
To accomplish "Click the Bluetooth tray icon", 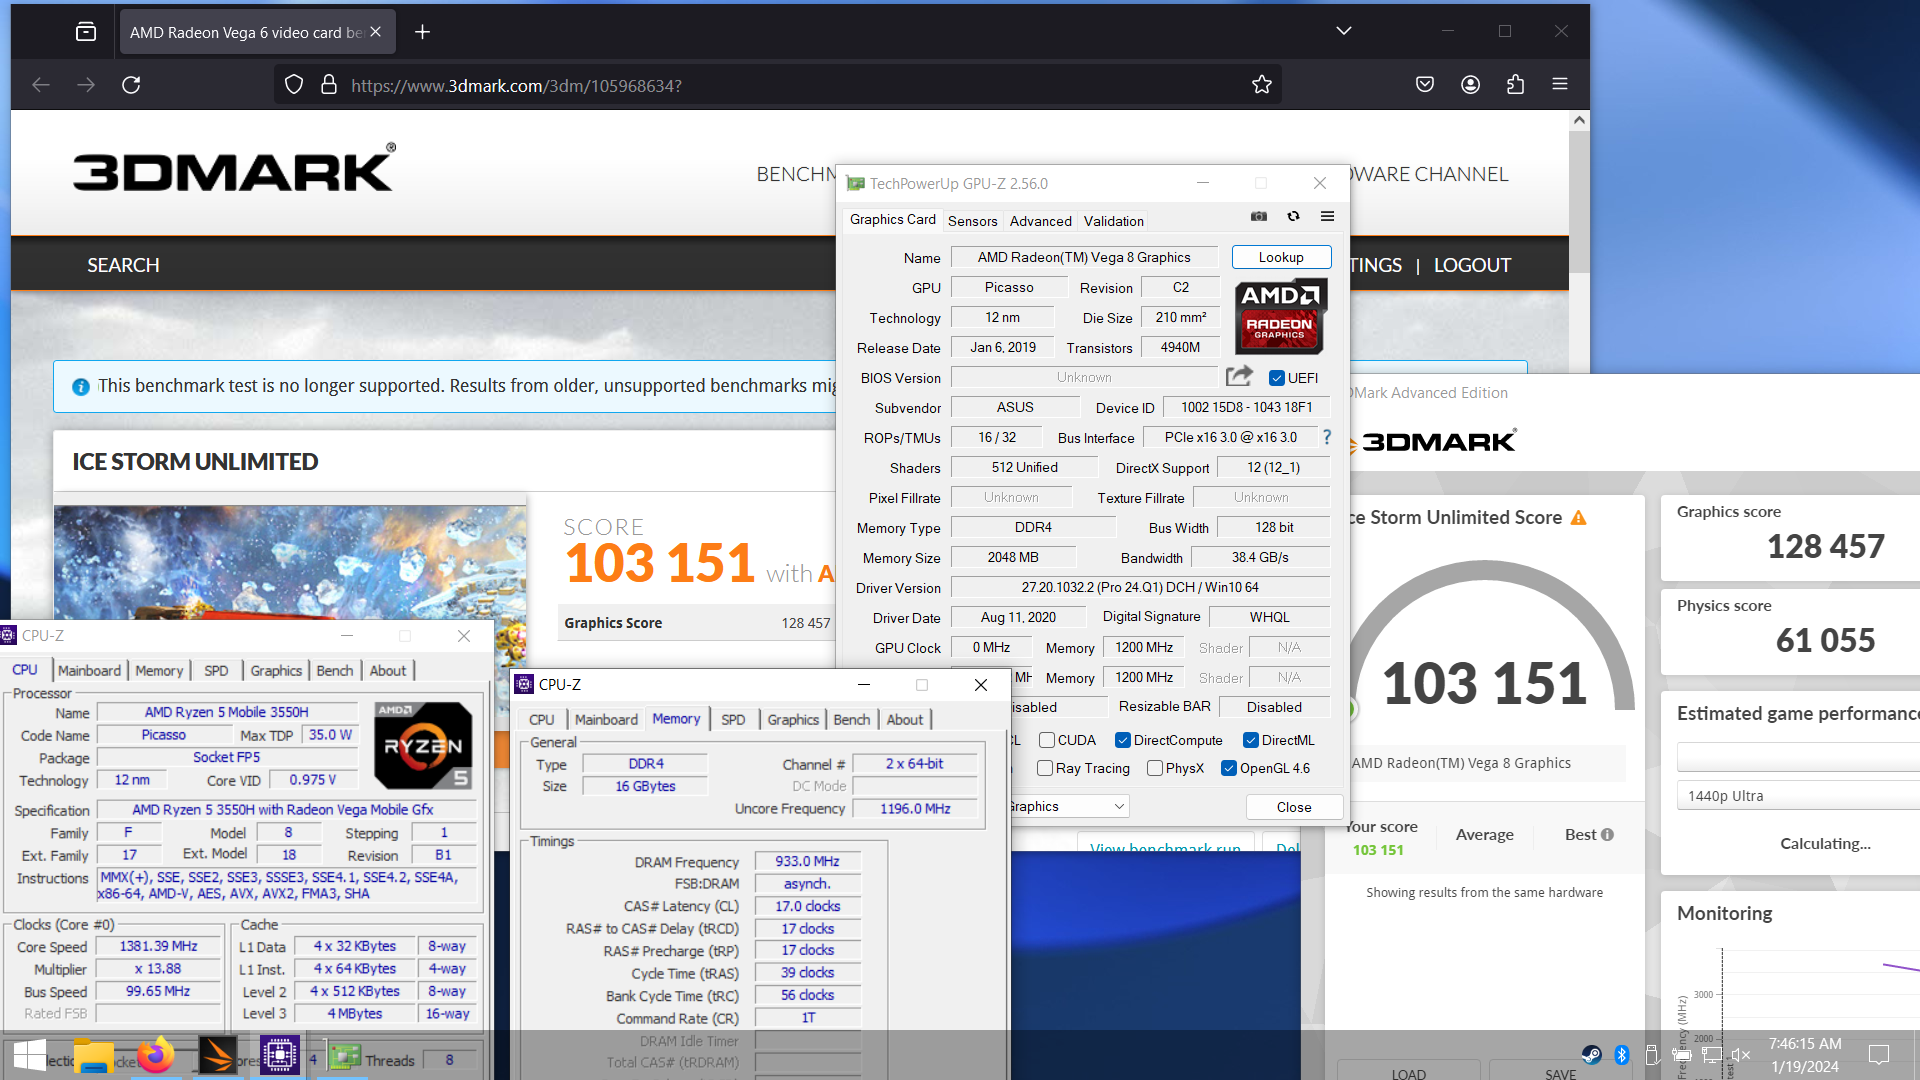I will tap(1621, 1054).
